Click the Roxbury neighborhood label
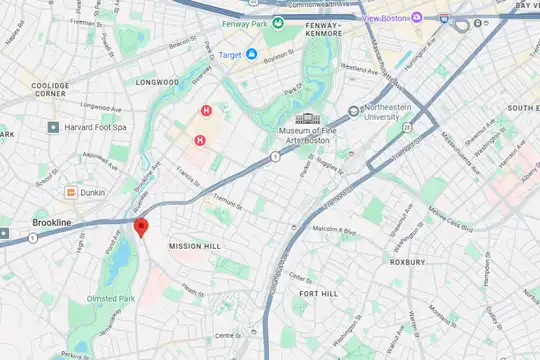This screenshot has height=360, width=540. (x=407, y=262)
